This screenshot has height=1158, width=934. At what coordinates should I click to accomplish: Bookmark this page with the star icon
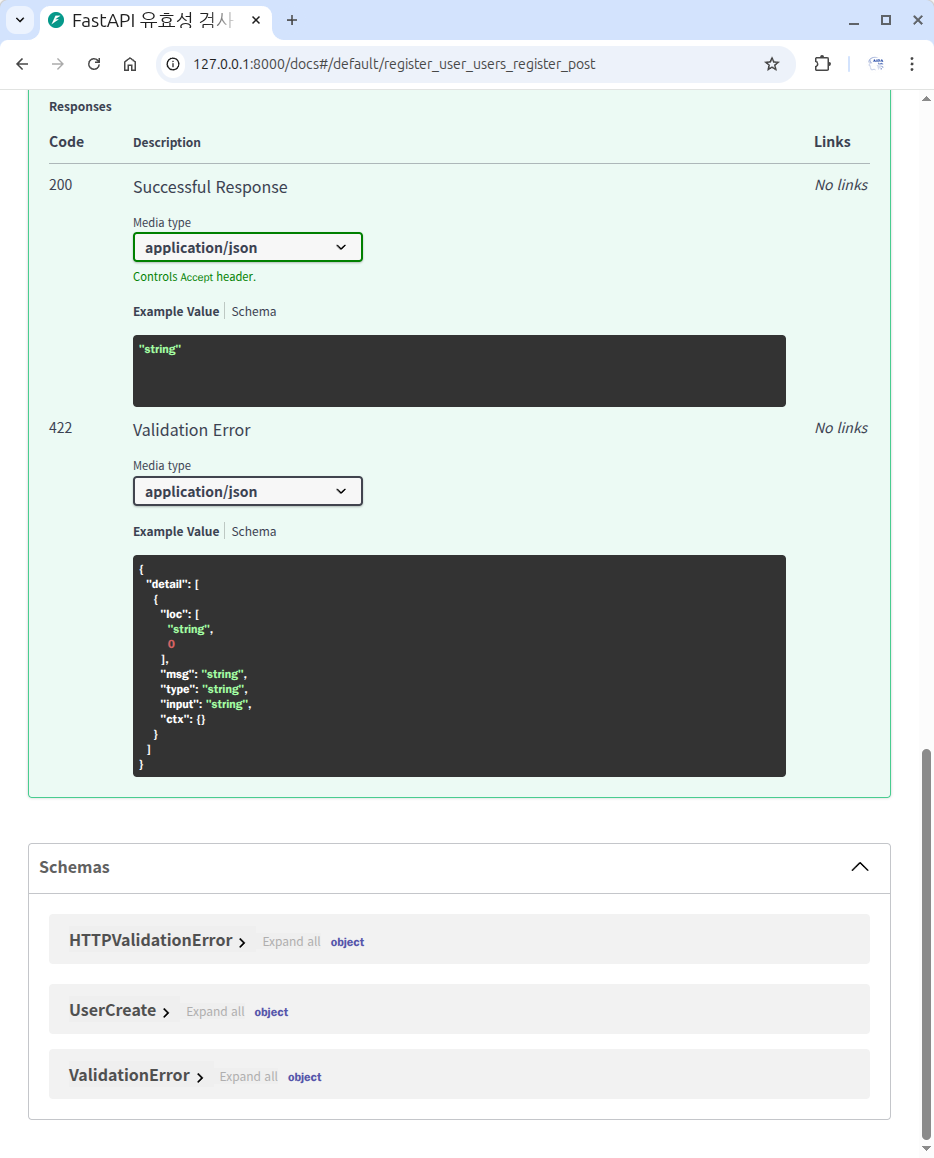tap(772, 64)
